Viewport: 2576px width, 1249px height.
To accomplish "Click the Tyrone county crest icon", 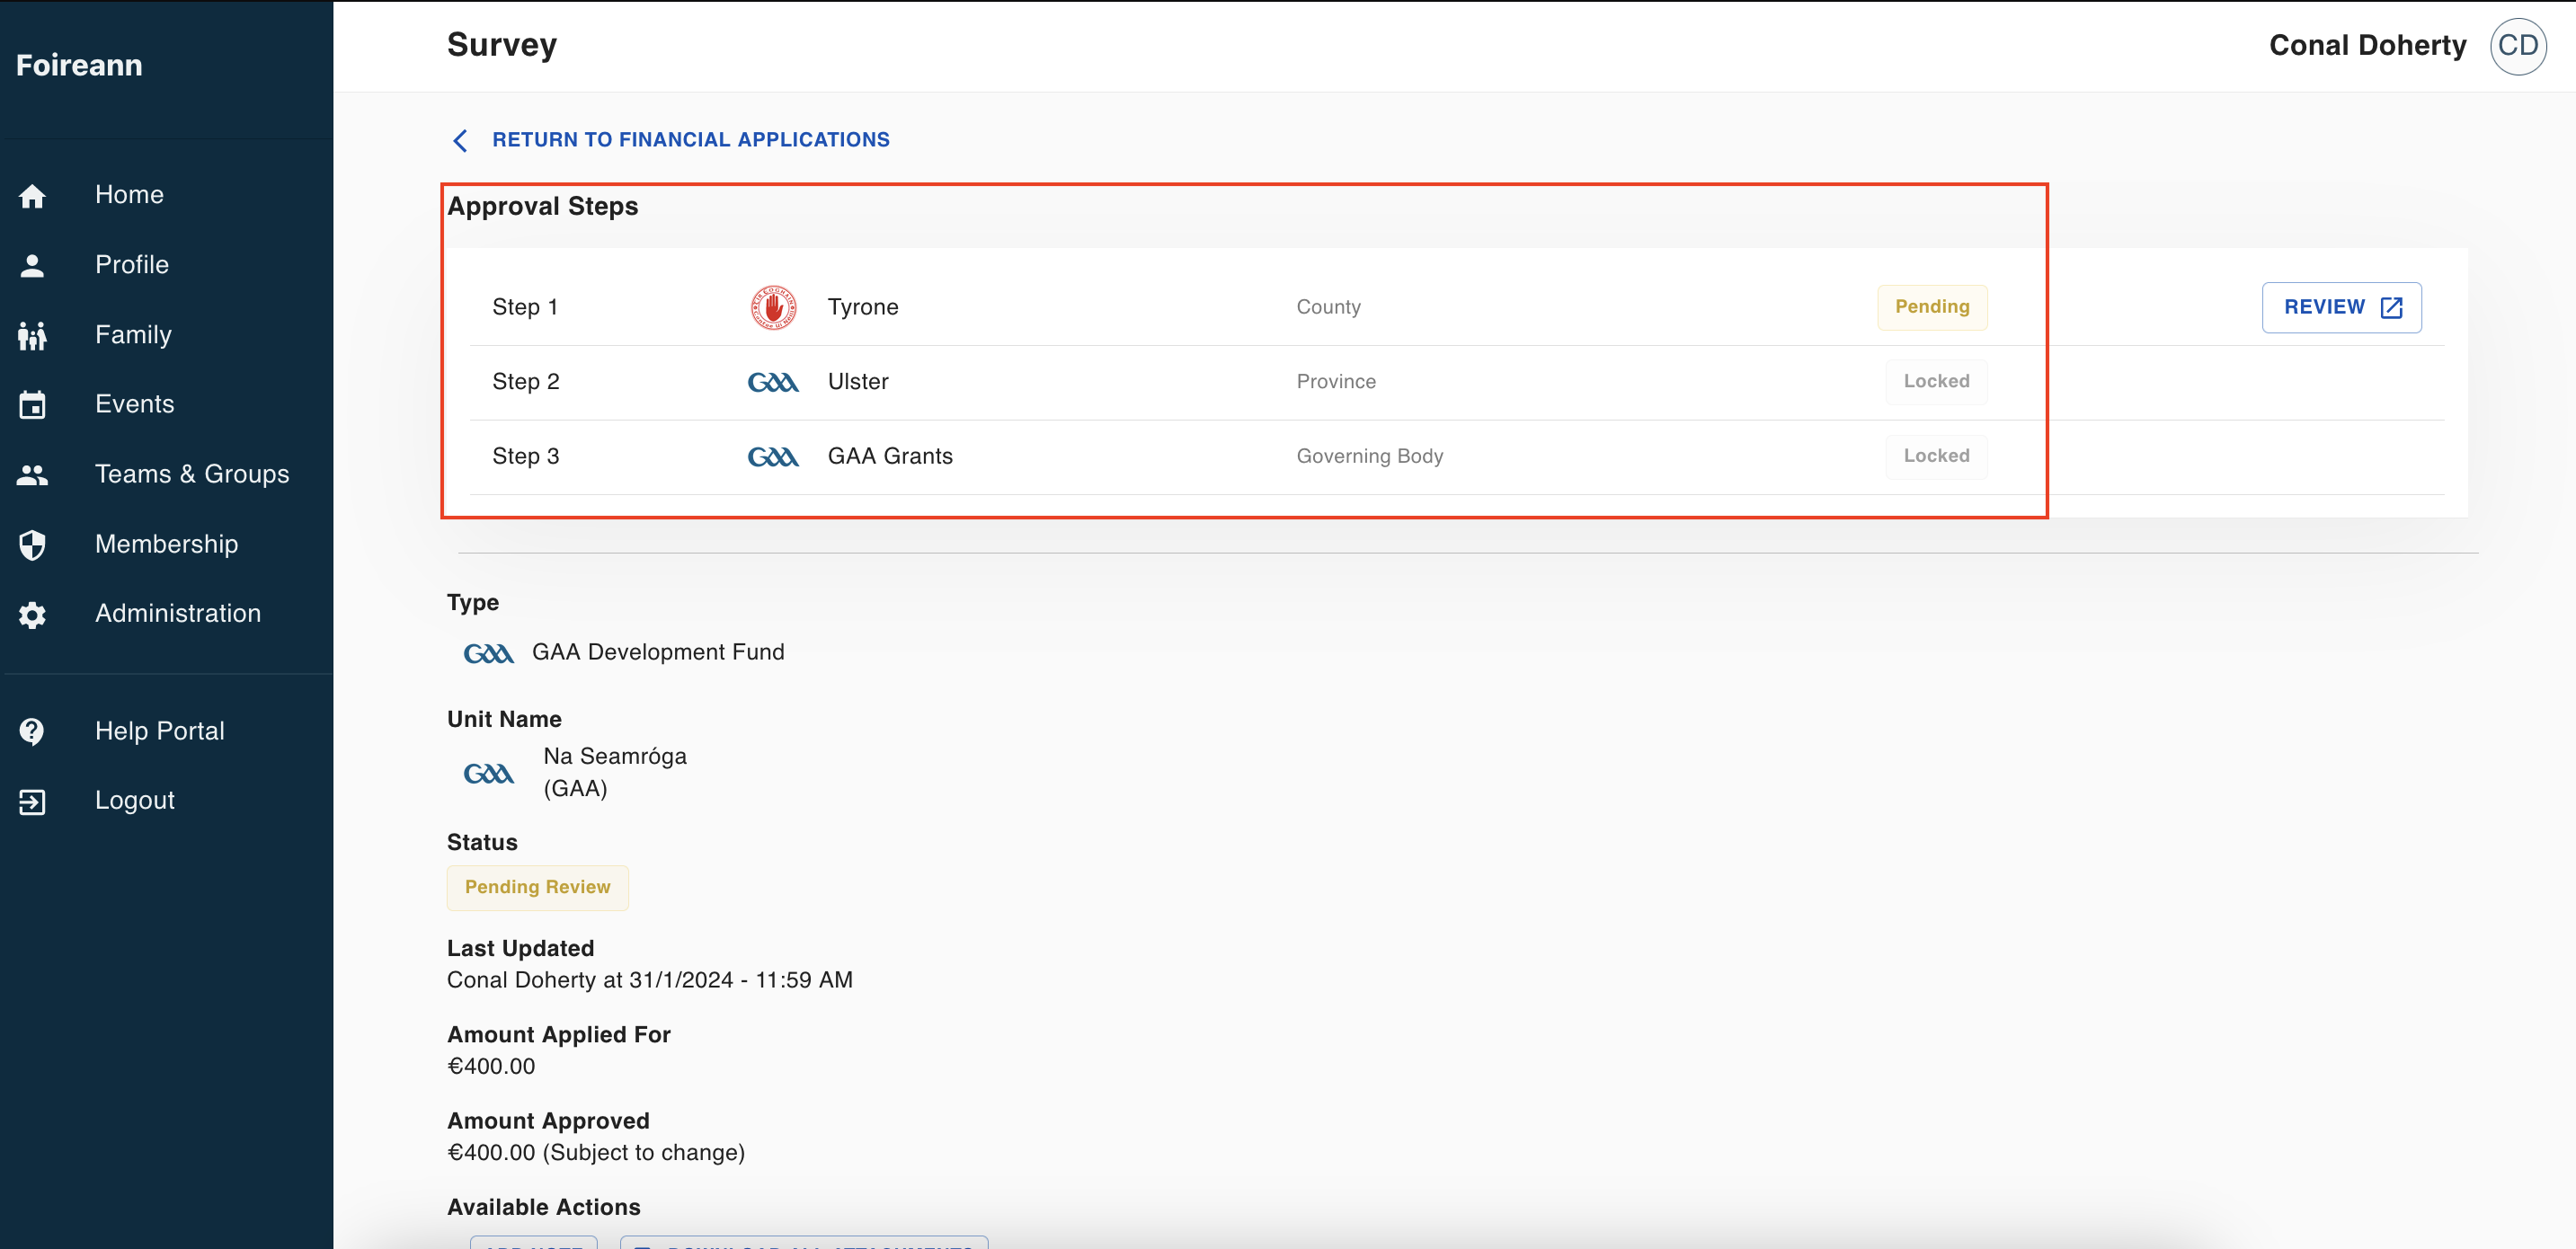I will (x=773, y=307).
